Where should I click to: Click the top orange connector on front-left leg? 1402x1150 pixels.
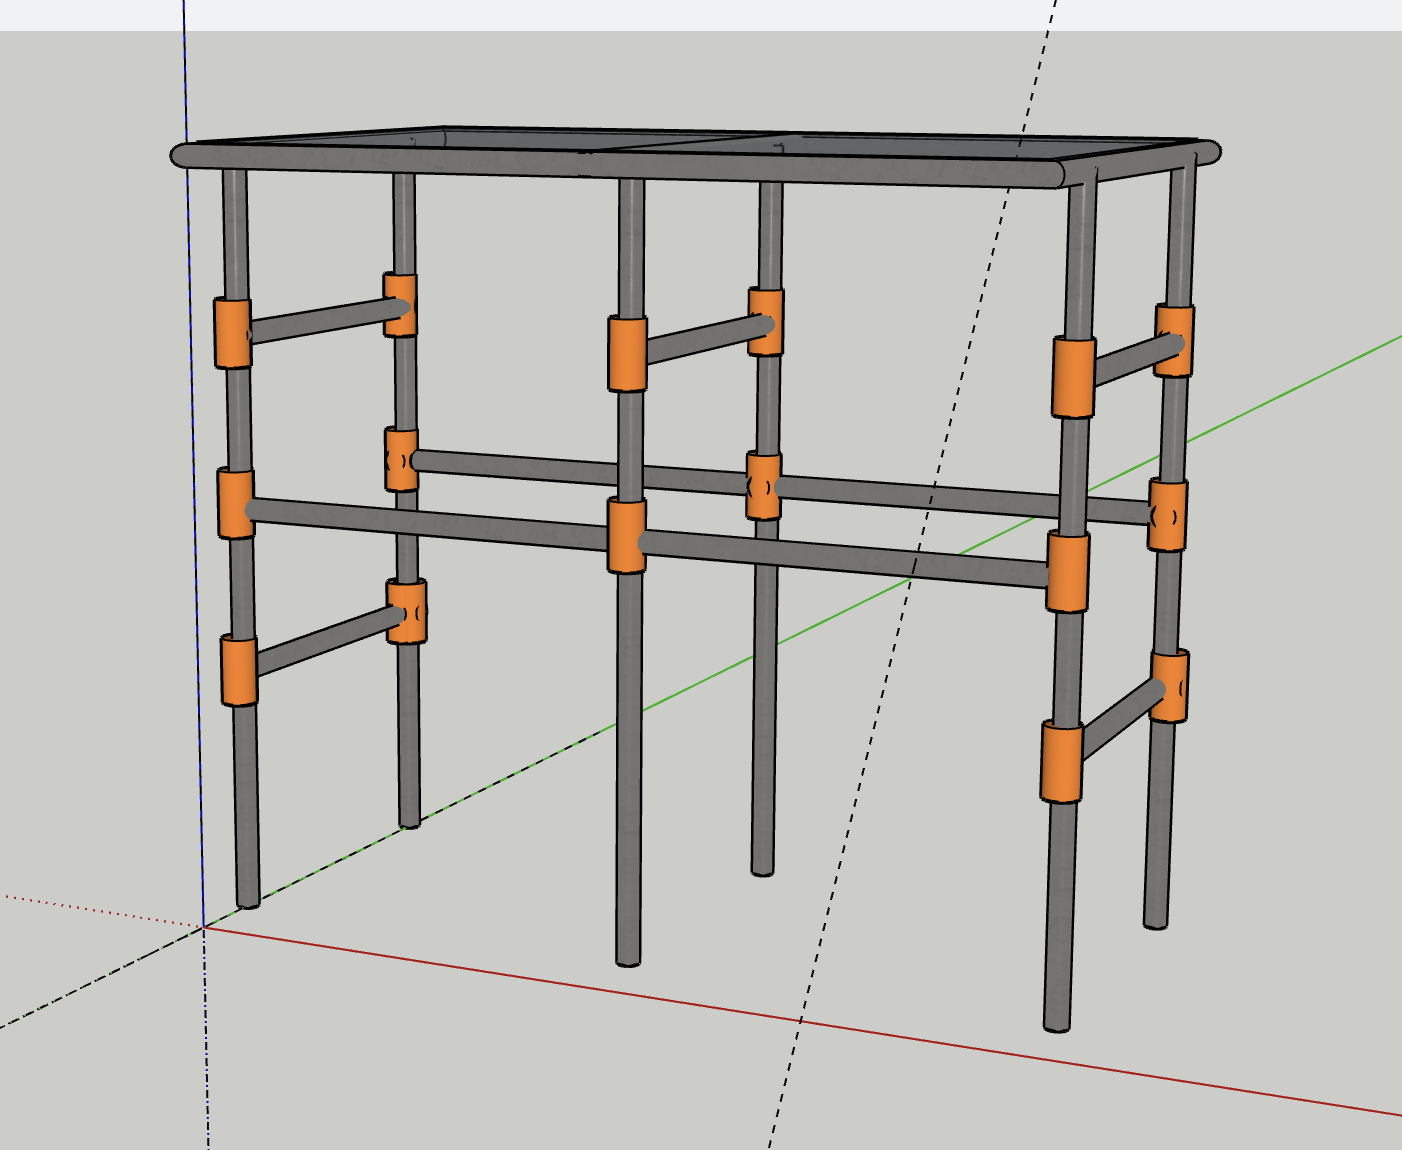coord(233,333)
